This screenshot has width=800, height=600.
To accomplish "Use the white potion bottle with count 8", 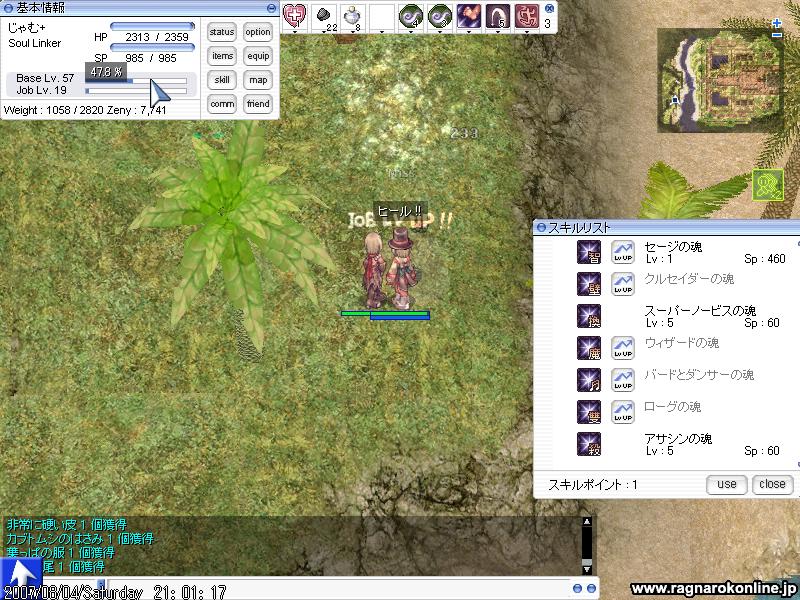I will point(353,16).
